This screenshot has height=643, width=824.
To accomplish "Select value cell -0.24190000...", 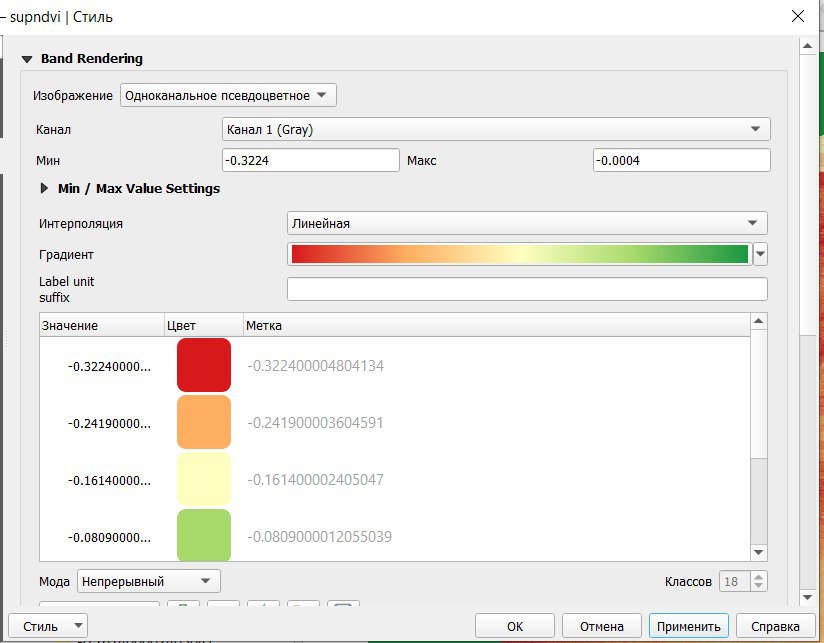I will [x=109, y=423].
